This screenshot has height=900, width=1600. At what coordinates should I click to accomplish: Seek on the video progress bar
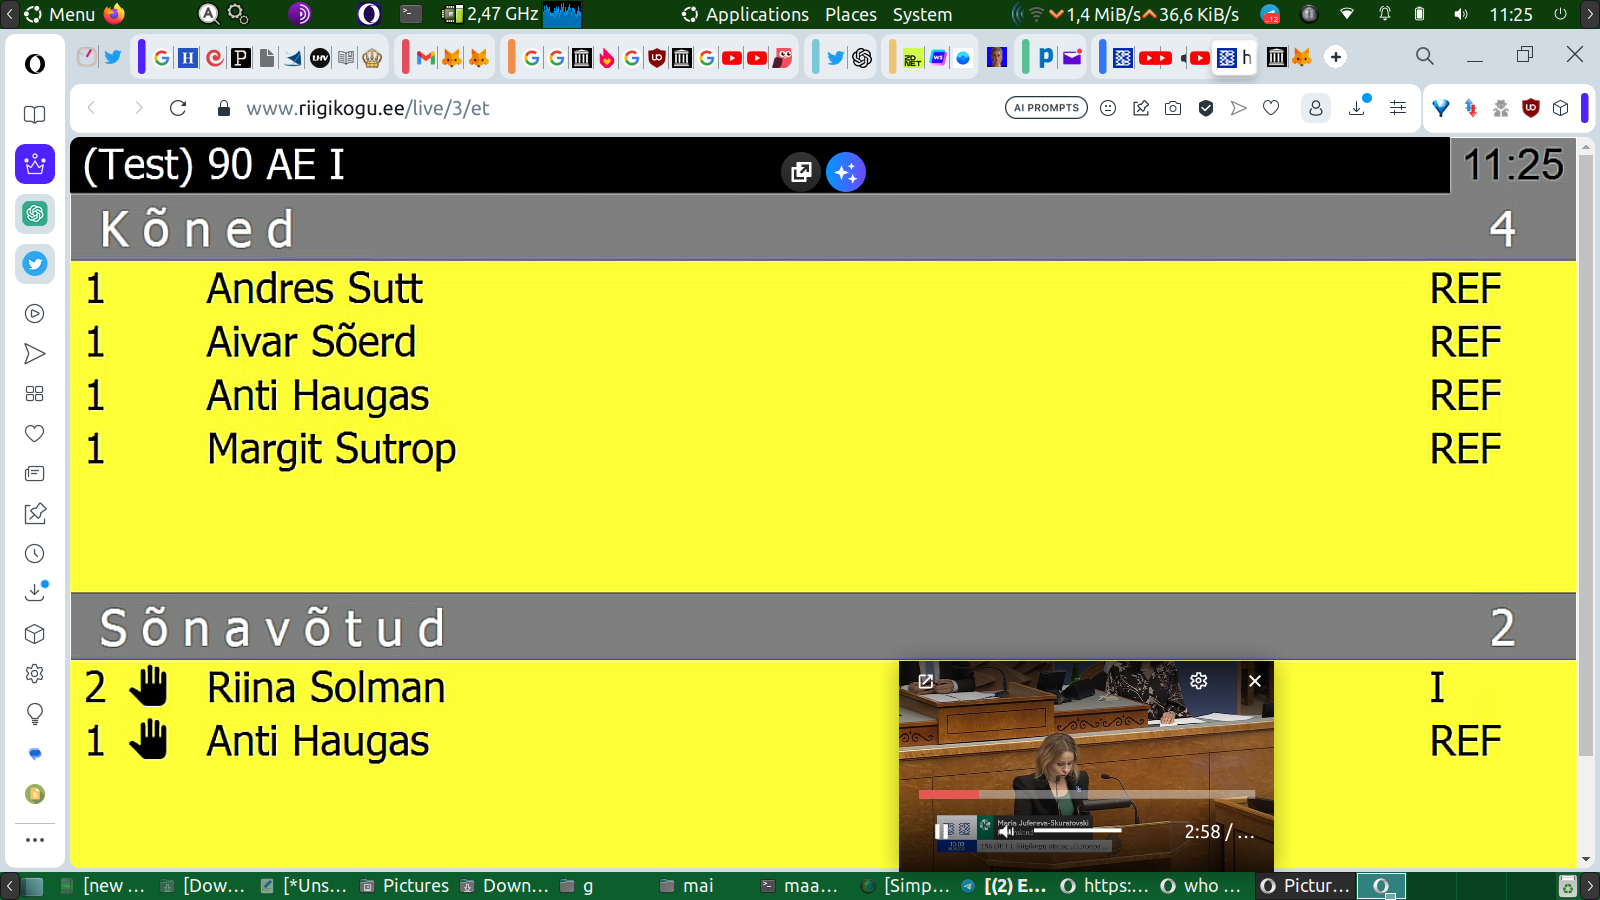pyautogui.click(x=1087, y=794)
